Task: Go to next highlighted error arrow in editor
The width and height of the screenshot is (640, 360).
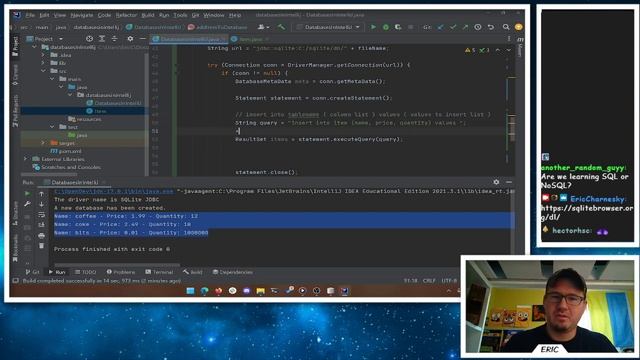Action: click(509, 50)
